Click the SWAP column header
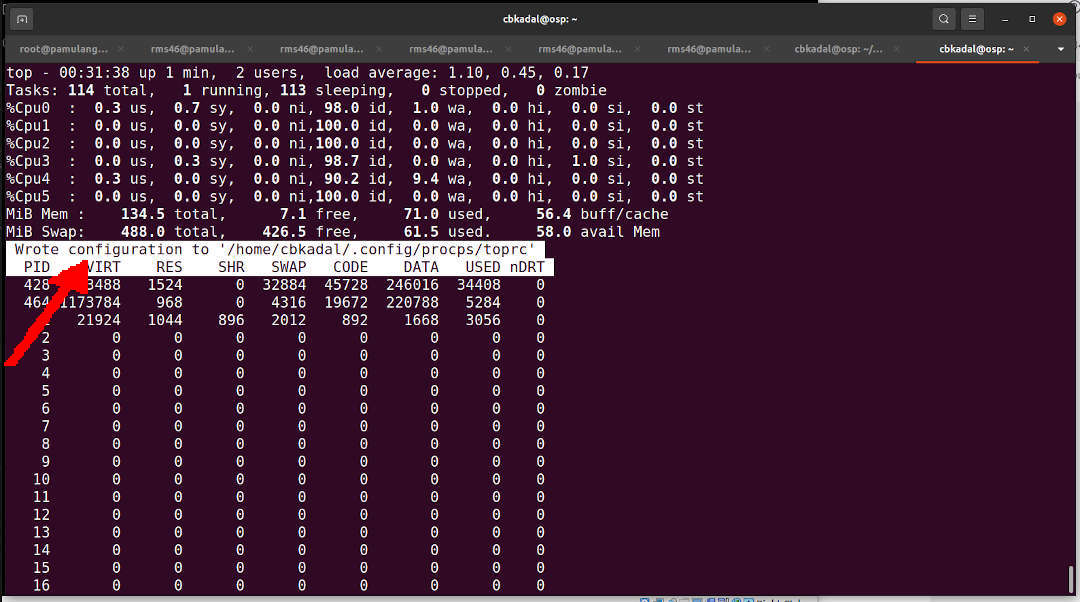The width and height of the screenshot is (1080, 602). coord(289,267)
